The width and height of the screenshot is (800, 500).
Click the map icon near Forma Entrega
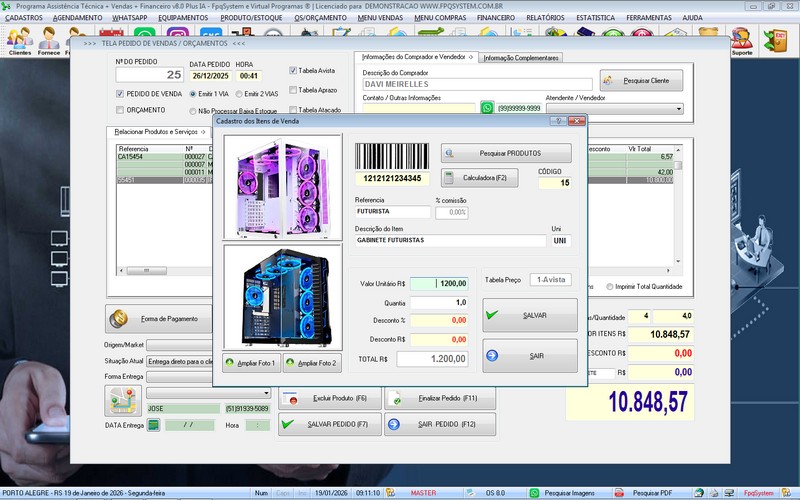tap(123, 401)
